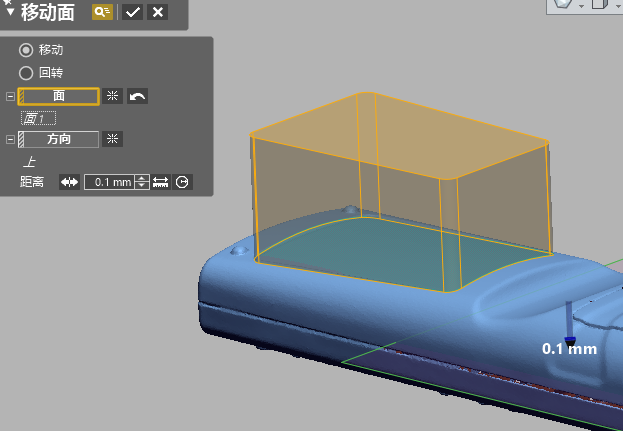
Task: Collapse the 面 section with minus box
Action: [x=10, y=97]
